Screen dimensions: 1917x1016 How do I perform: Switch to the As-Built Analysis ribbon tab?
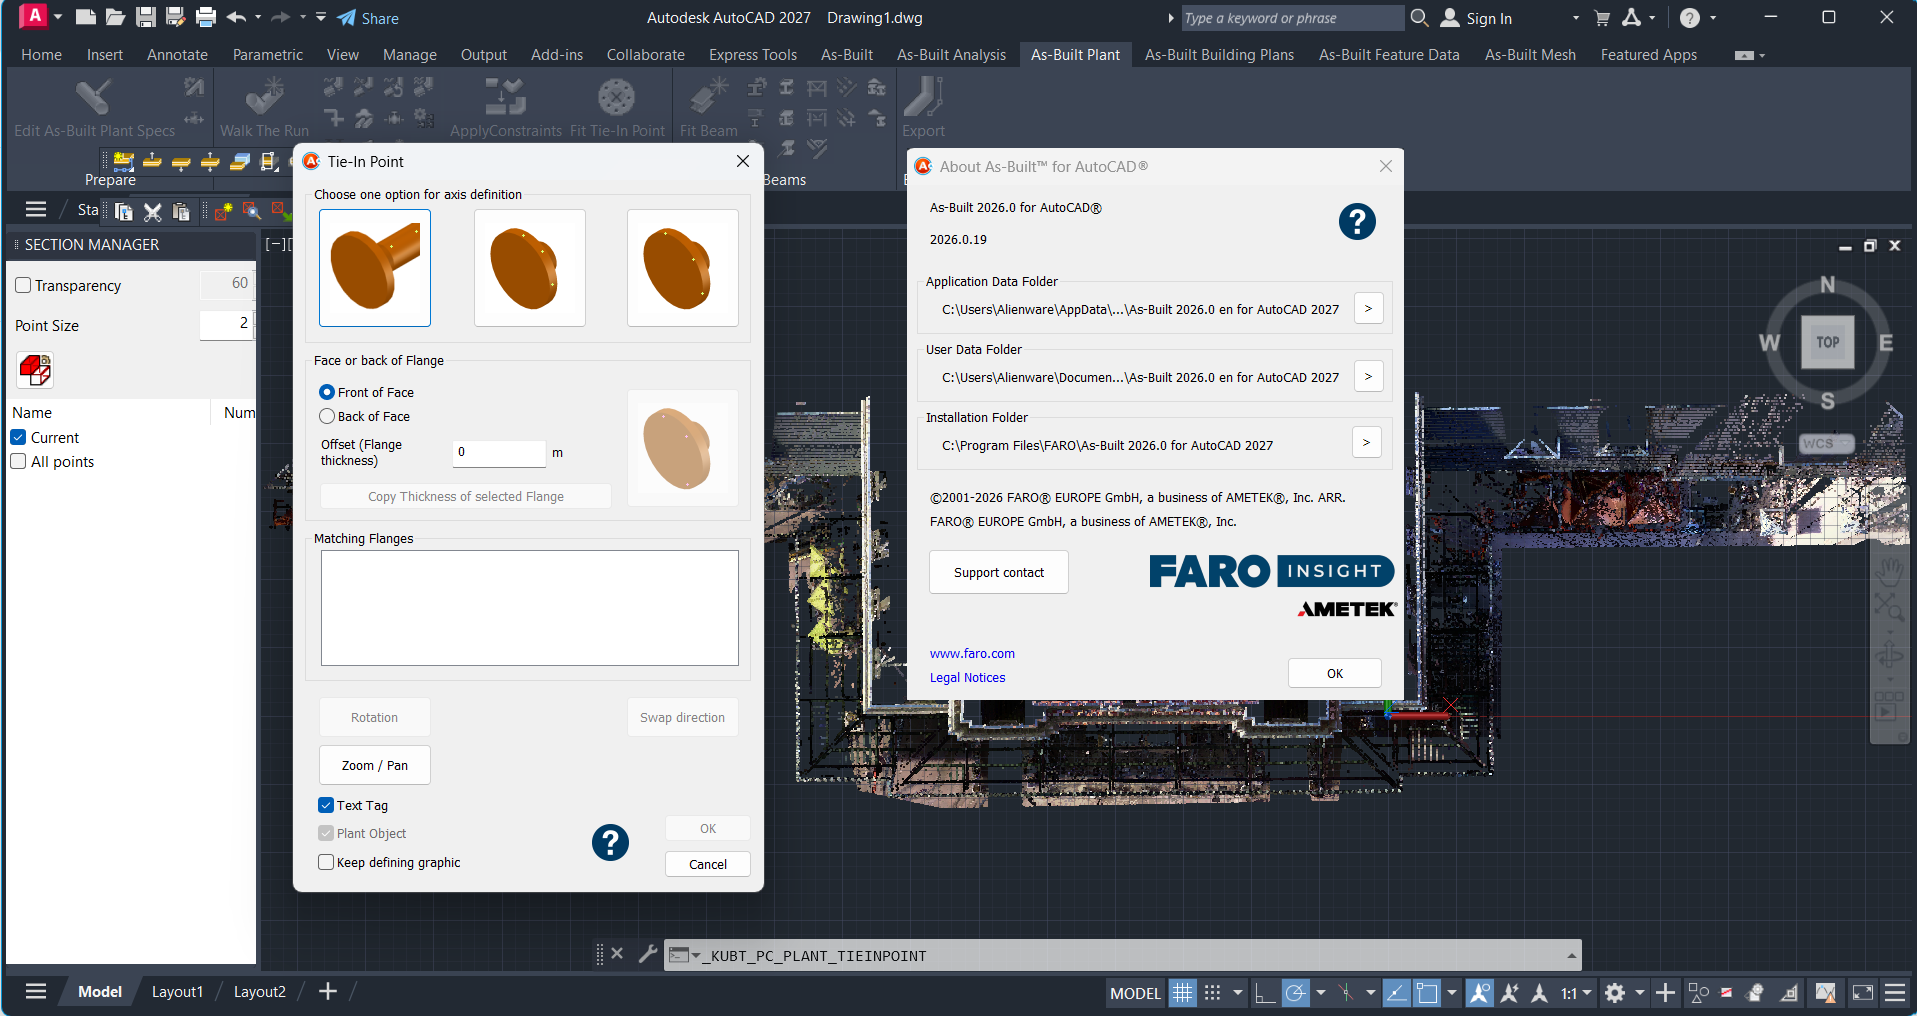point(951,55)
